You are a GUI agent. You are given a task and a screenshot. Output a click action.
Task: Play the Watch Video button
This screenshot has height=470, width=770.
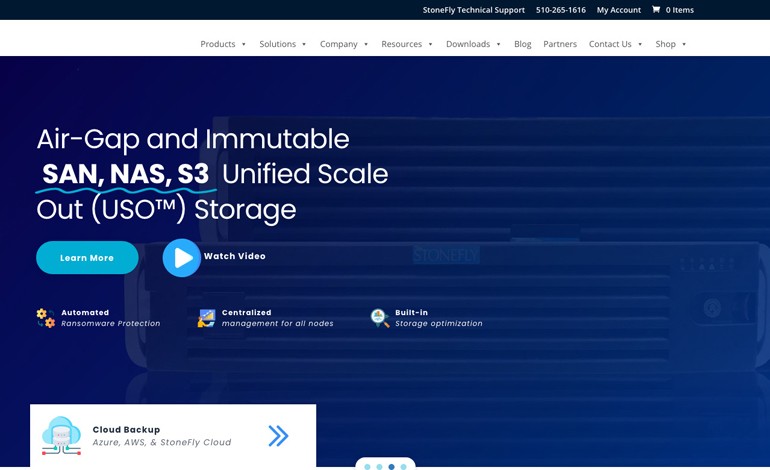(x=182, y=258)
